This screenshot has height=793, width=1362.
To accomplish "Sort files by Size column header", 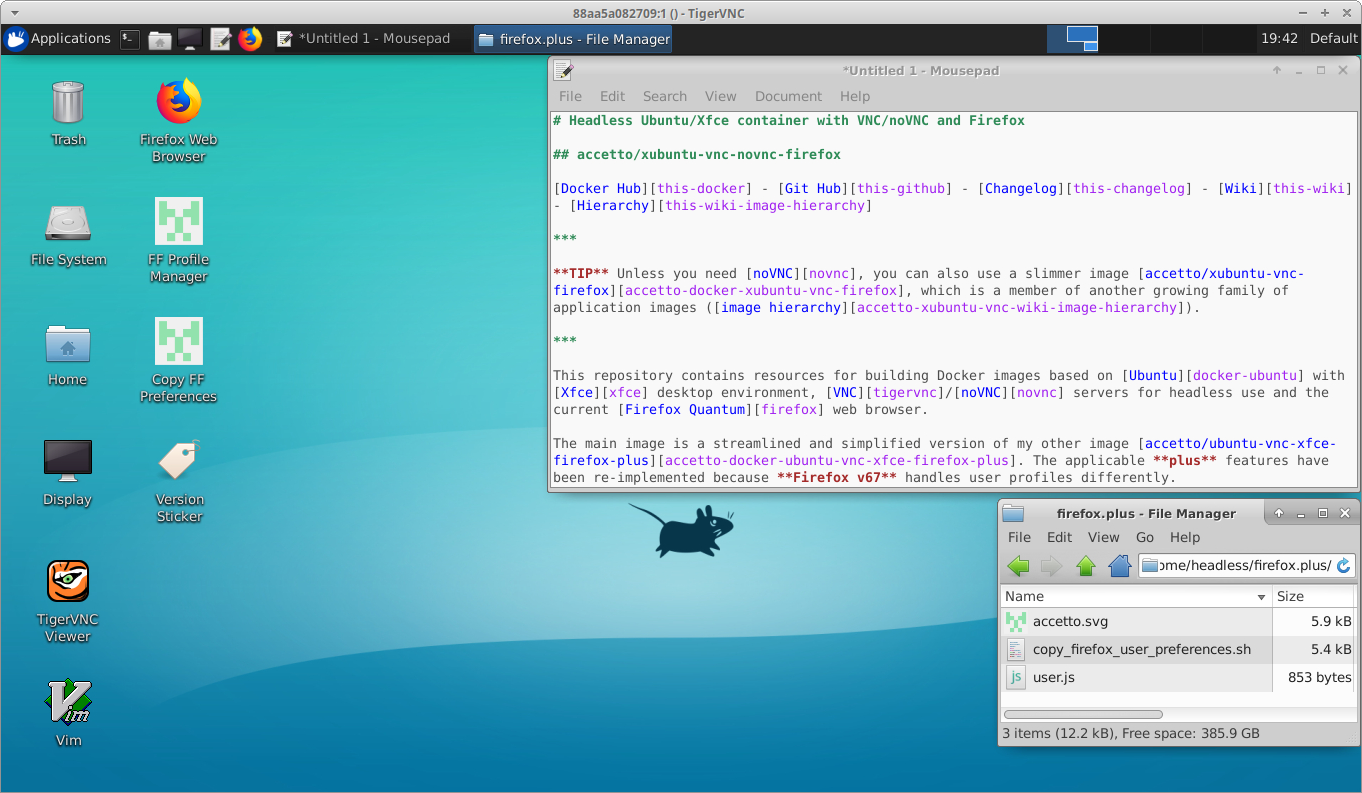I will tap(1313, 596).
